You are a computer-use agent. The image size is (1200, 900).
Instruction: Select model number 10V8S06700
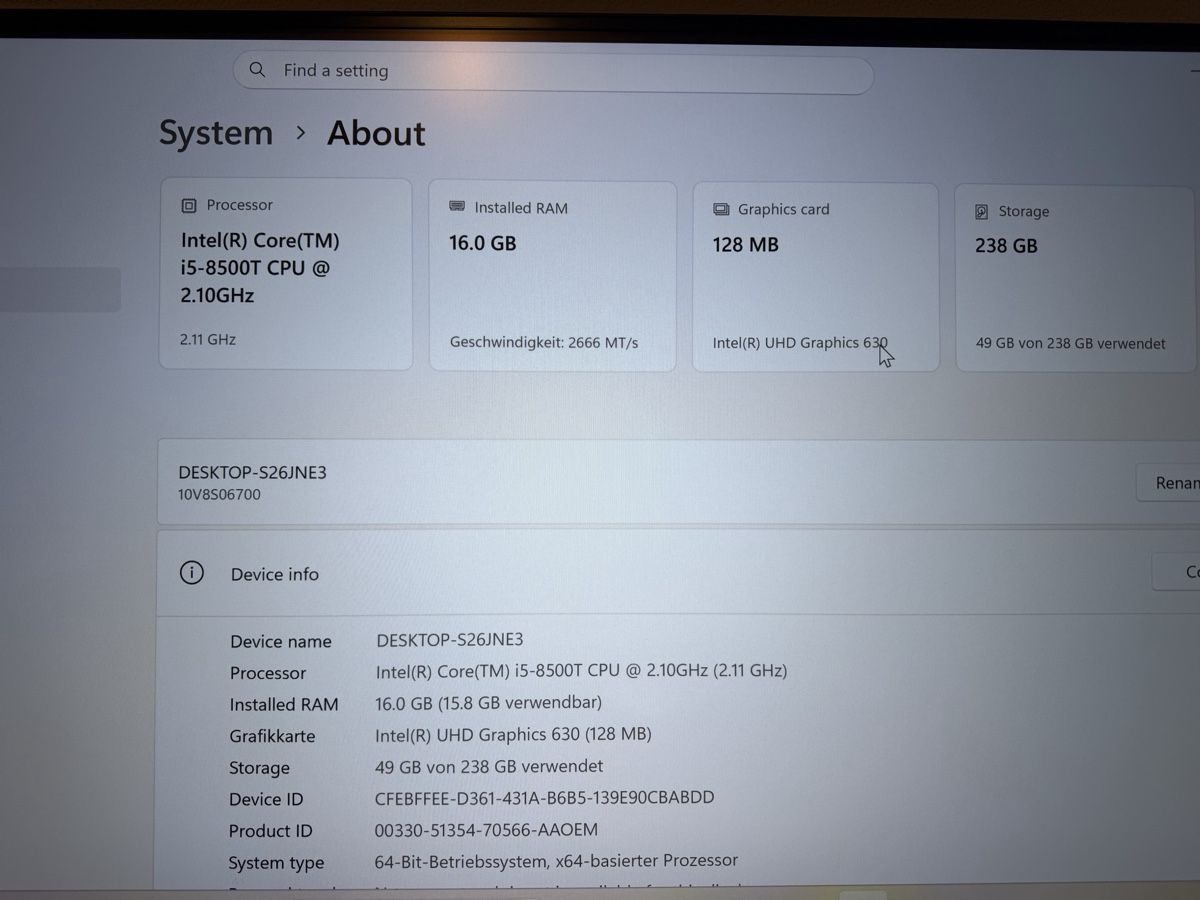(x=219, y=494)
